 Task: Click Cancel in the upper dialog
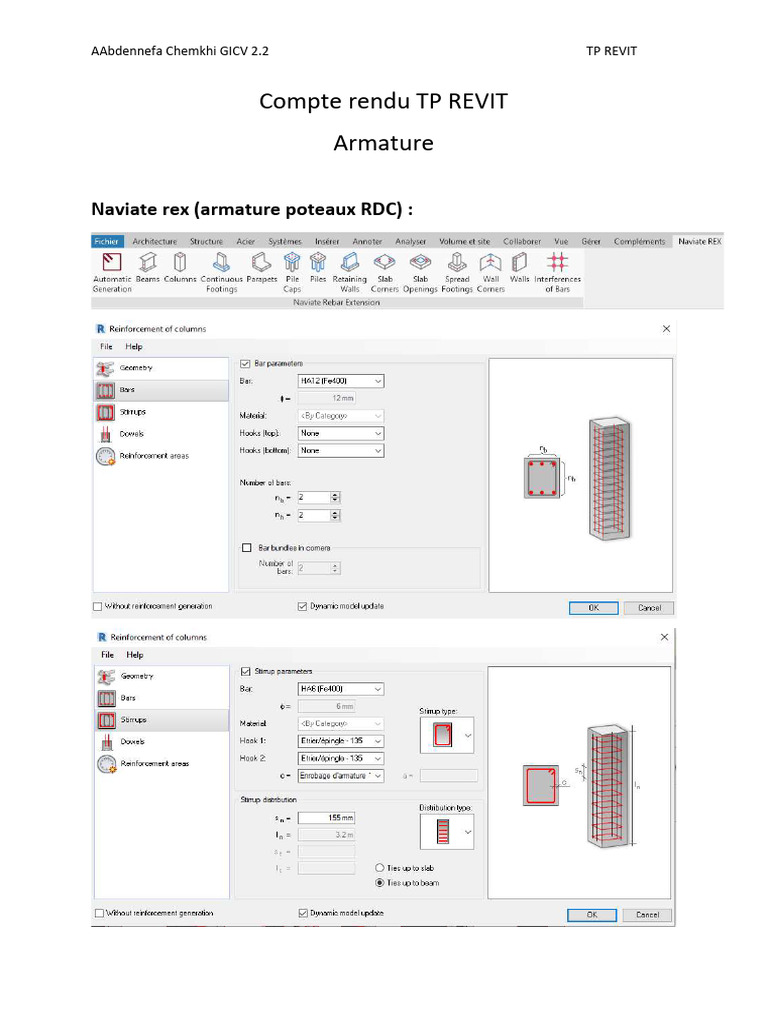(x=649, y=608)
